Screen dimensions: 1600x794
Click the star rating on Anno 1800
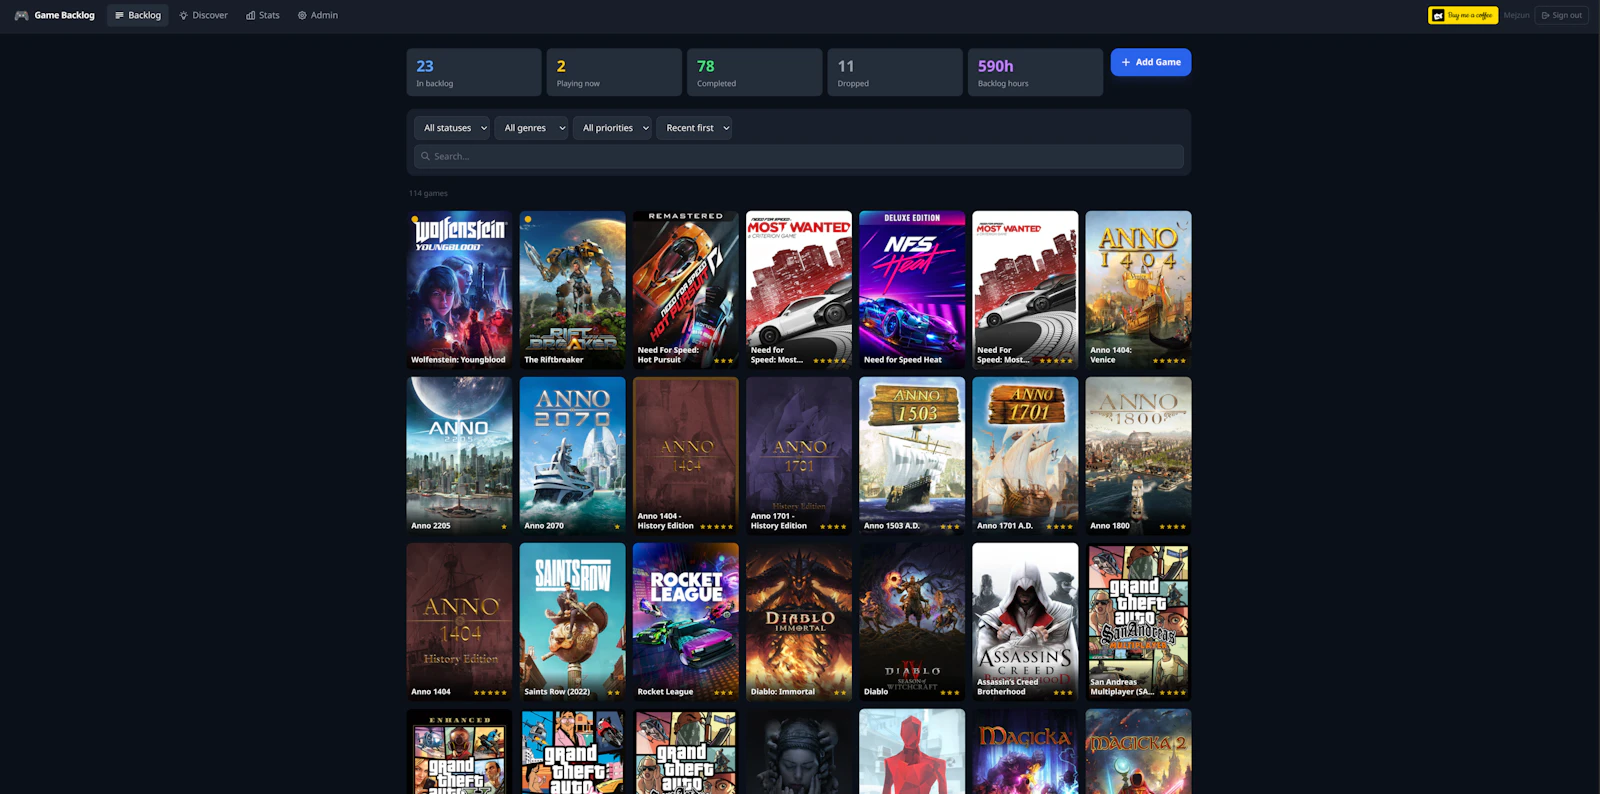1172,526
